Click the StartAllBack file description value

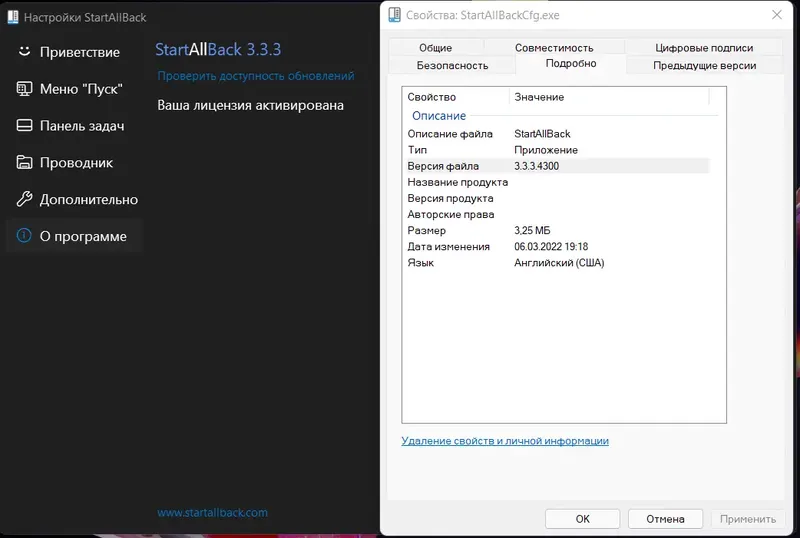coord(542,134)
